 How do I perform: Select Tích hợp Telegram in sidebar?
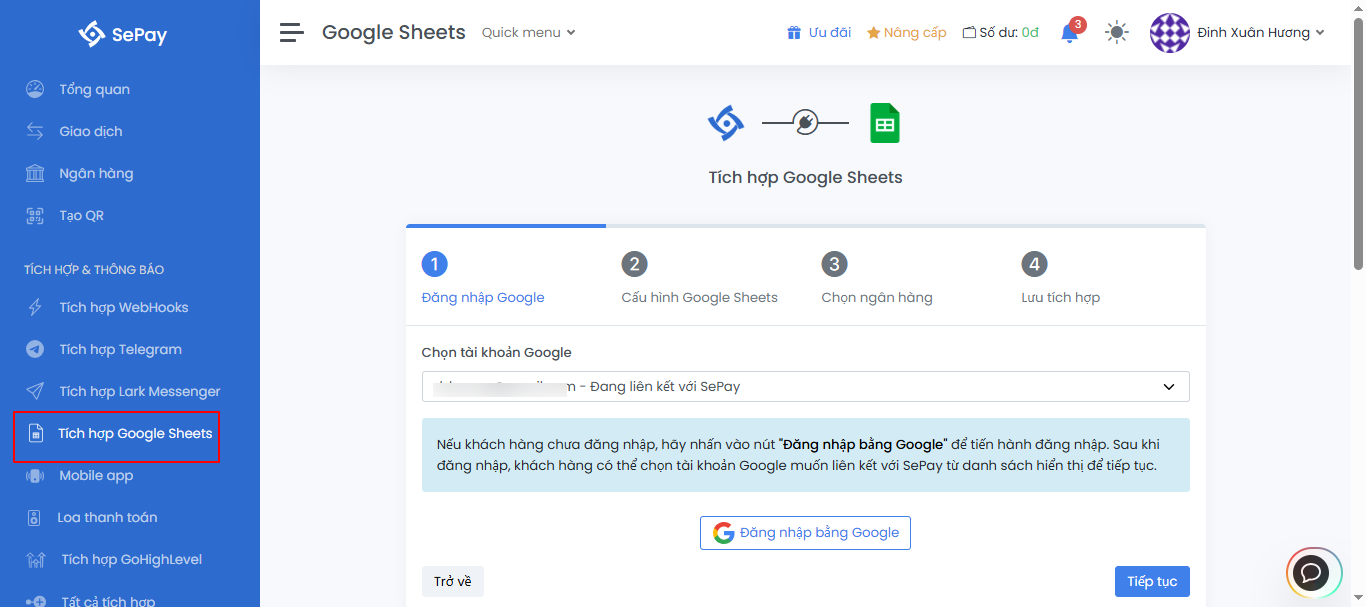point(120,349)
